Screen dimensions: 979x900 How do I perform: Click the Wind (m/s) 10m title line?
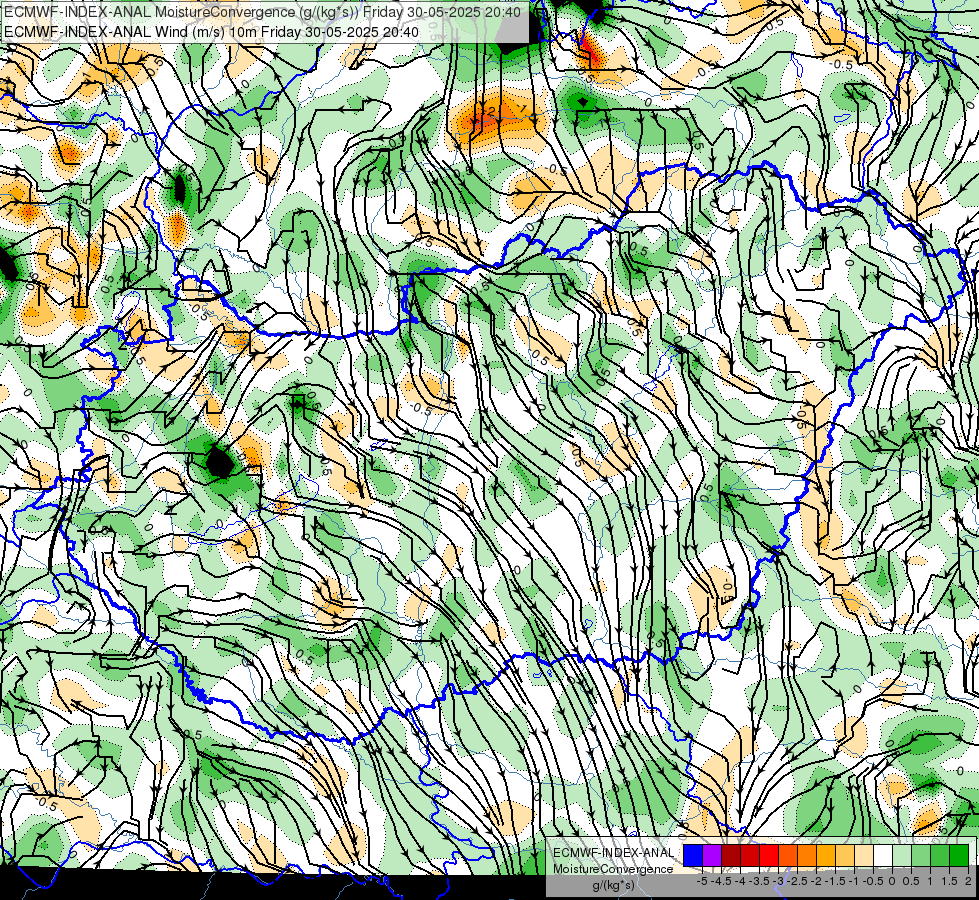click(x=211, y=32)
